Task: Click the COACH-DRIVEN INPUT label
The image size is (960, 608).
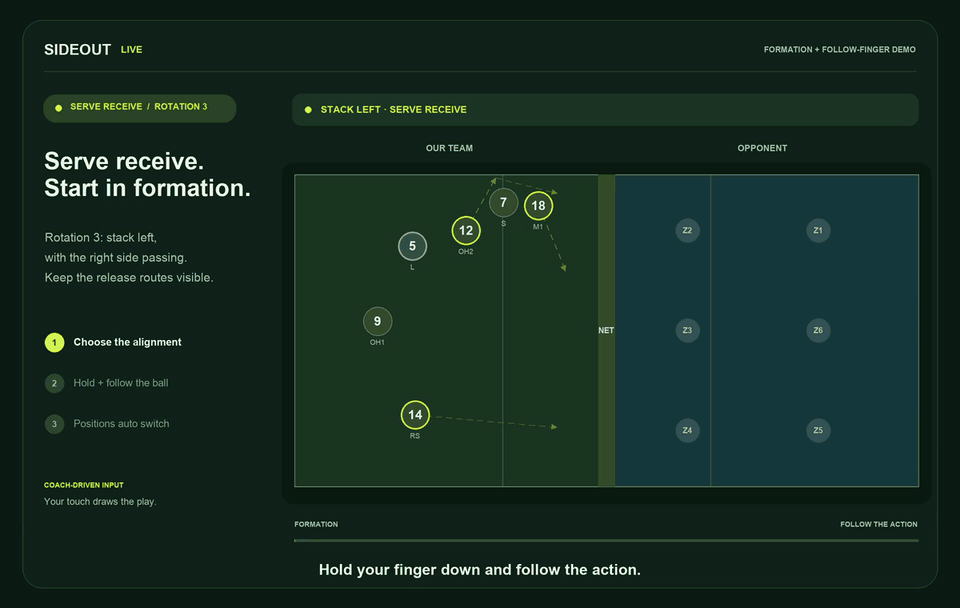Action: [x=84, y=485]
